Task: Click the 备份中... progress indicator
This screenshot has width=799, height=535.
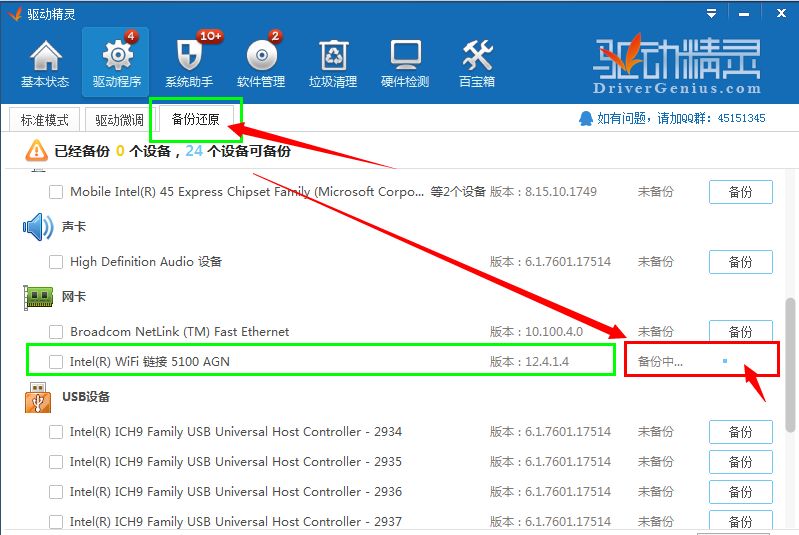Action: coord(660,362)
